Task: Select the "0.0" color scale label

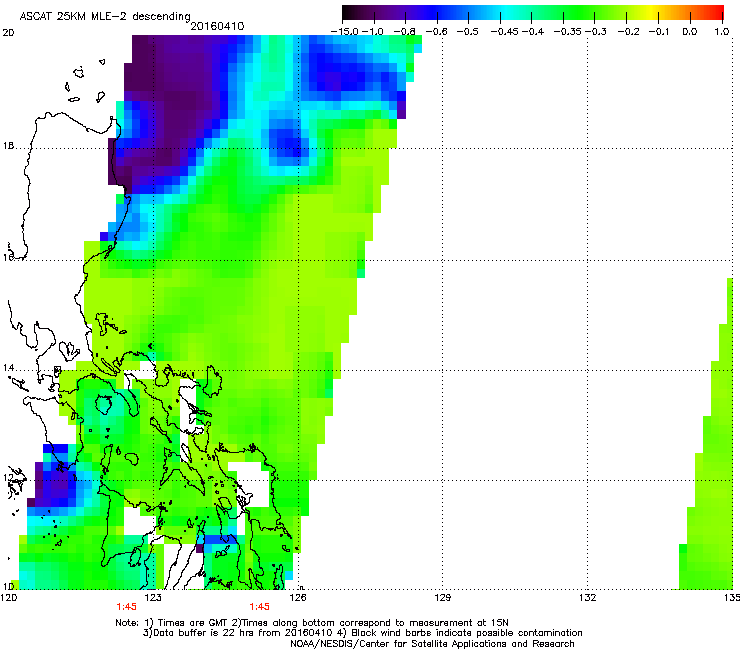Action: (690, 32)
